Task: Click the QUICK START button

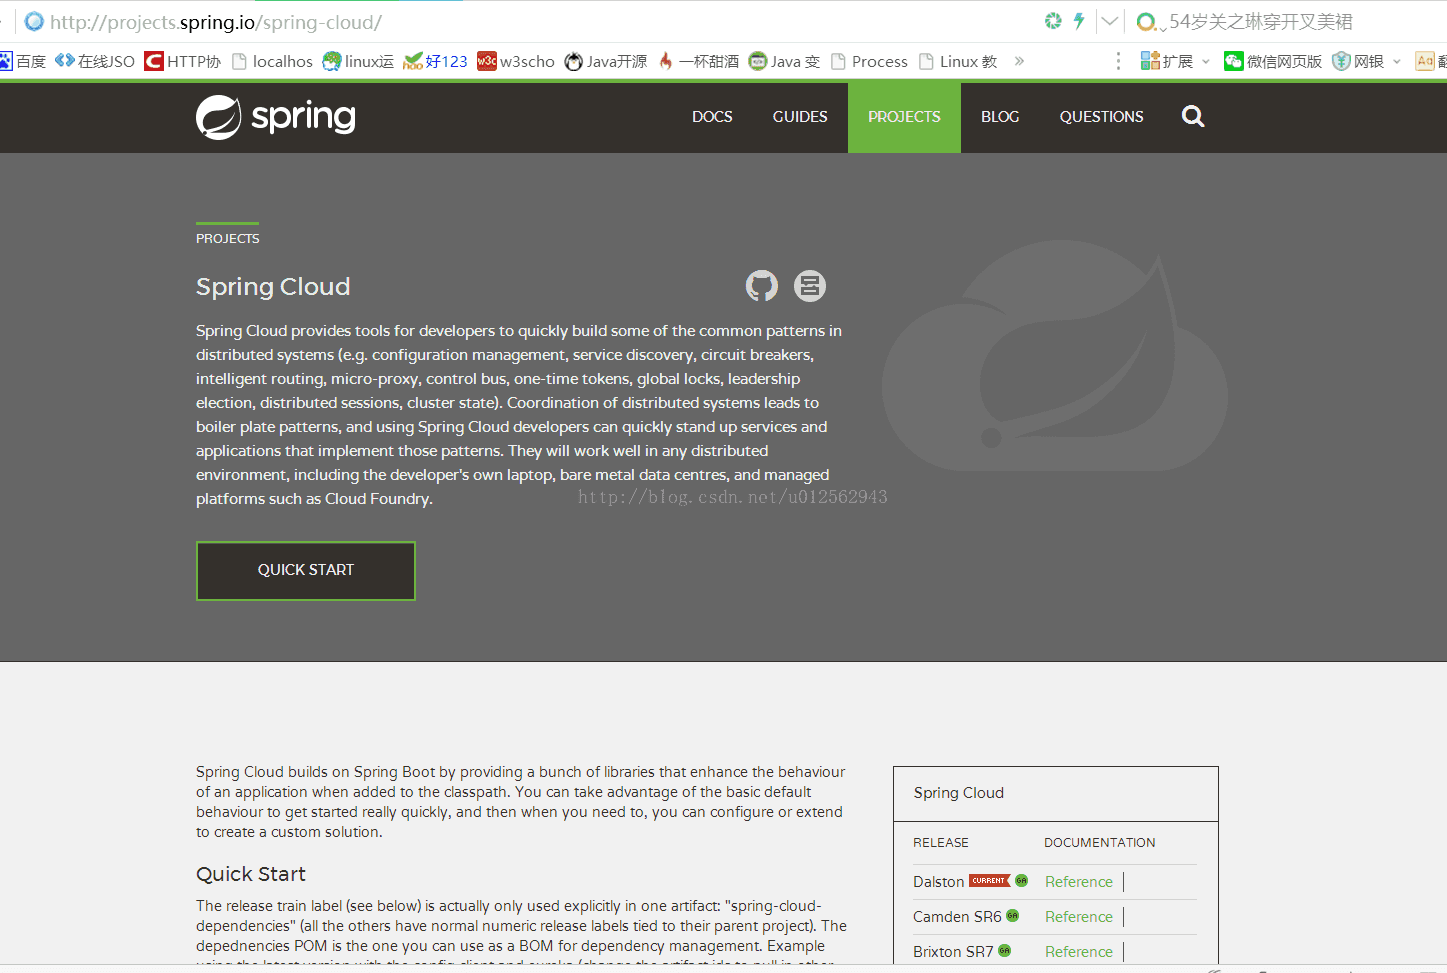Action: click(306, 571)
